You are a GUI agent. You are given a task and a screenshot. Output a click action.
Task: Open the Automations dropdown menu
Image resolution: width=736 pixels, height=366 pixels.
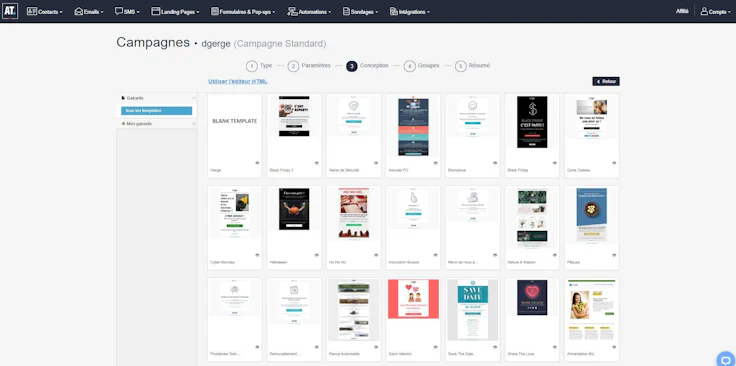click(309, 12)
